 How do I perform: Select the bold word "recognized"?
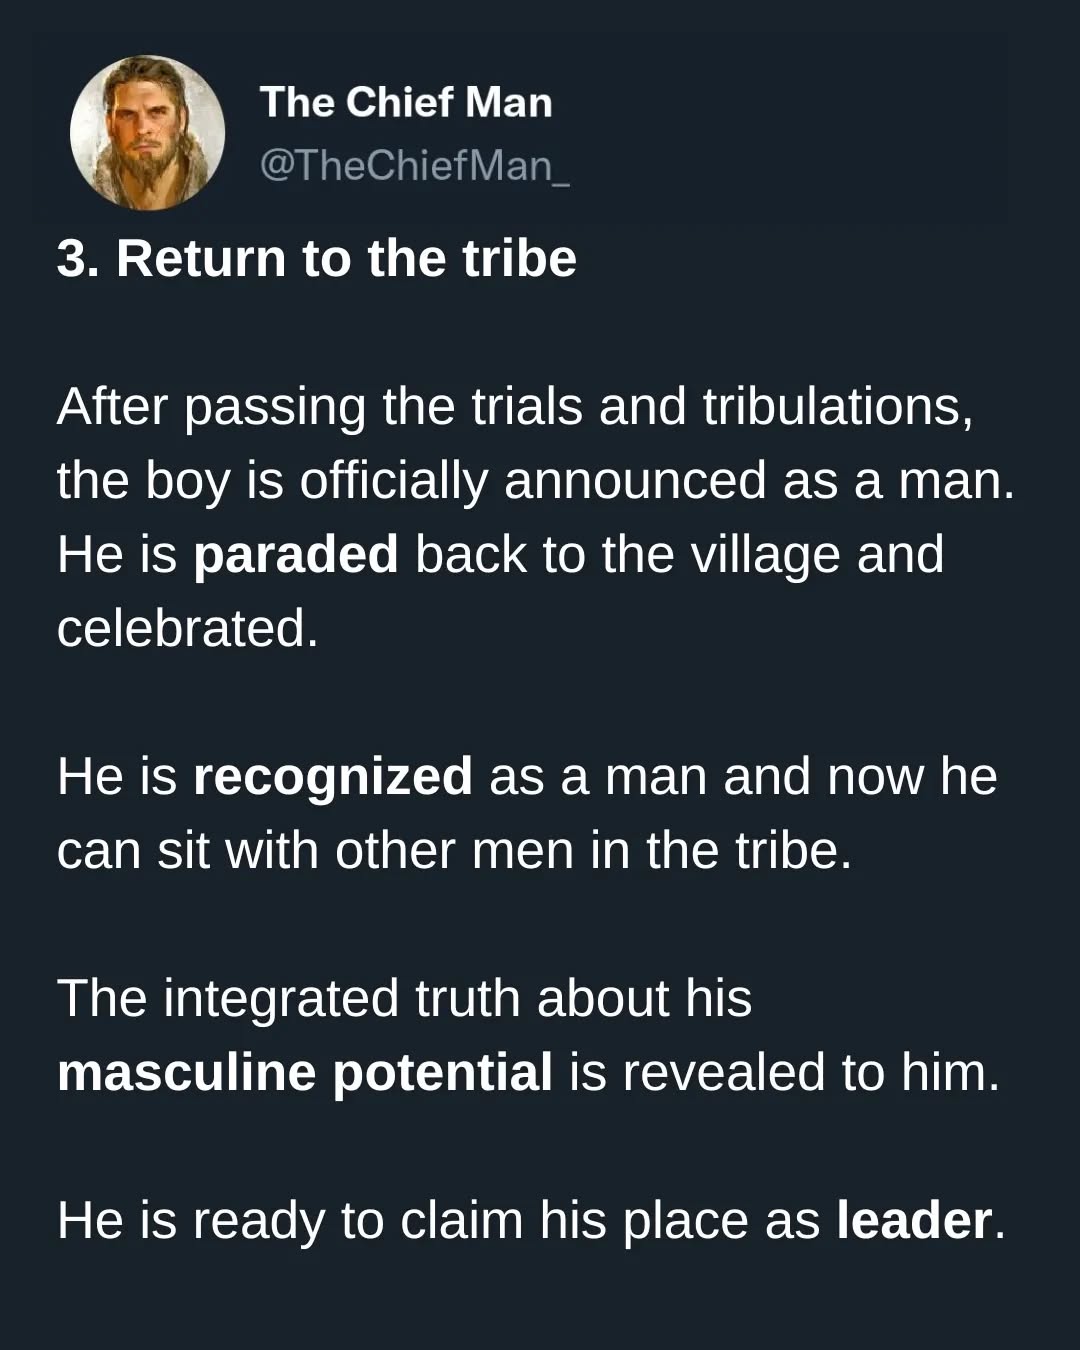(332, 776)
